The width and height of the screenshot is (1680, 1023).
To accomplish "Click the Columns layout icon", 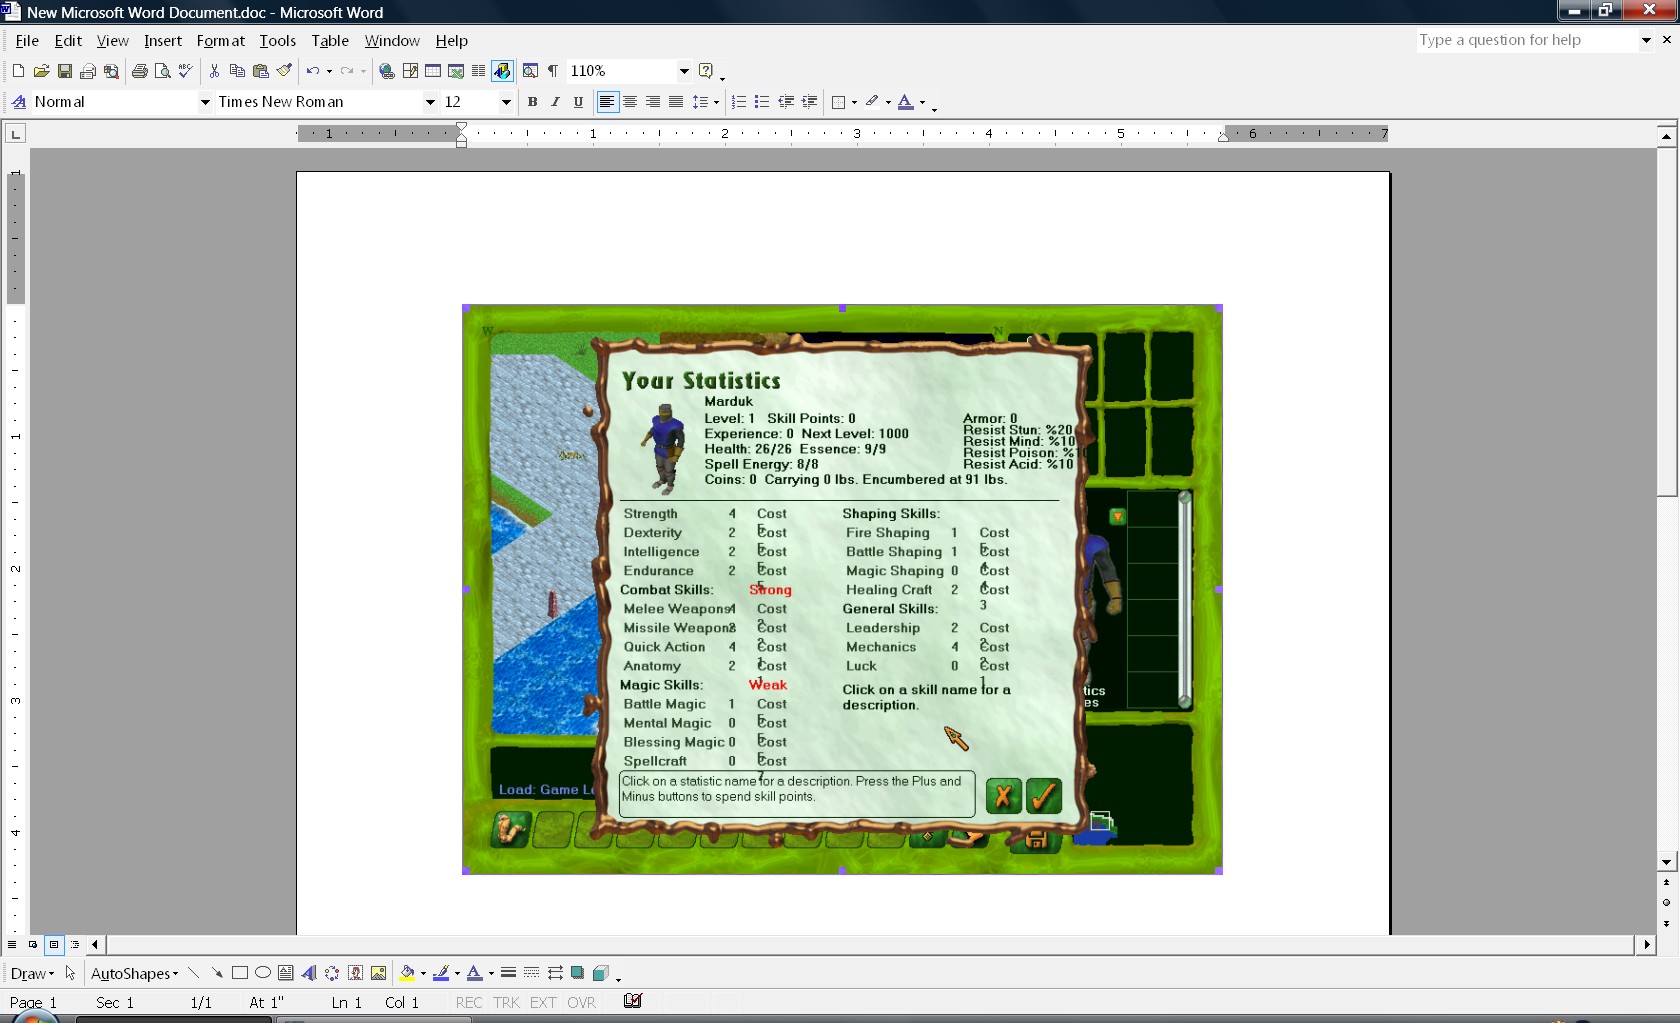I will click(x=479, y=71).
